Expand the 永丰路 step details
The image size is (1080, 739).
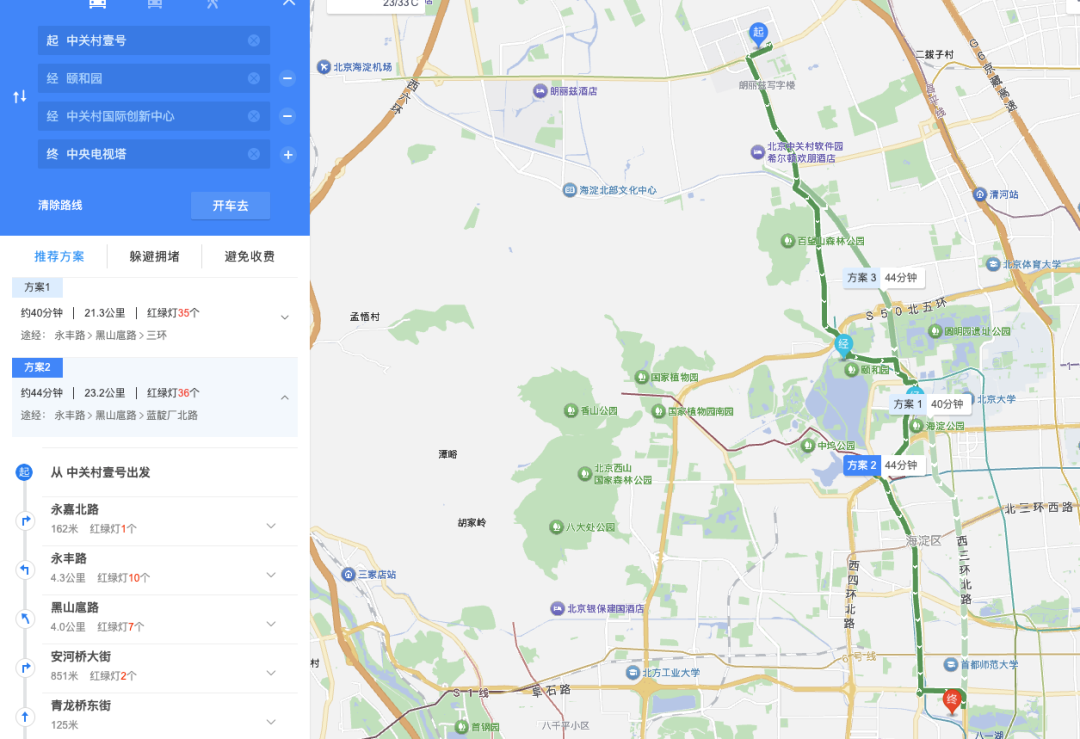pyautogui.click(x=271, y=574)
